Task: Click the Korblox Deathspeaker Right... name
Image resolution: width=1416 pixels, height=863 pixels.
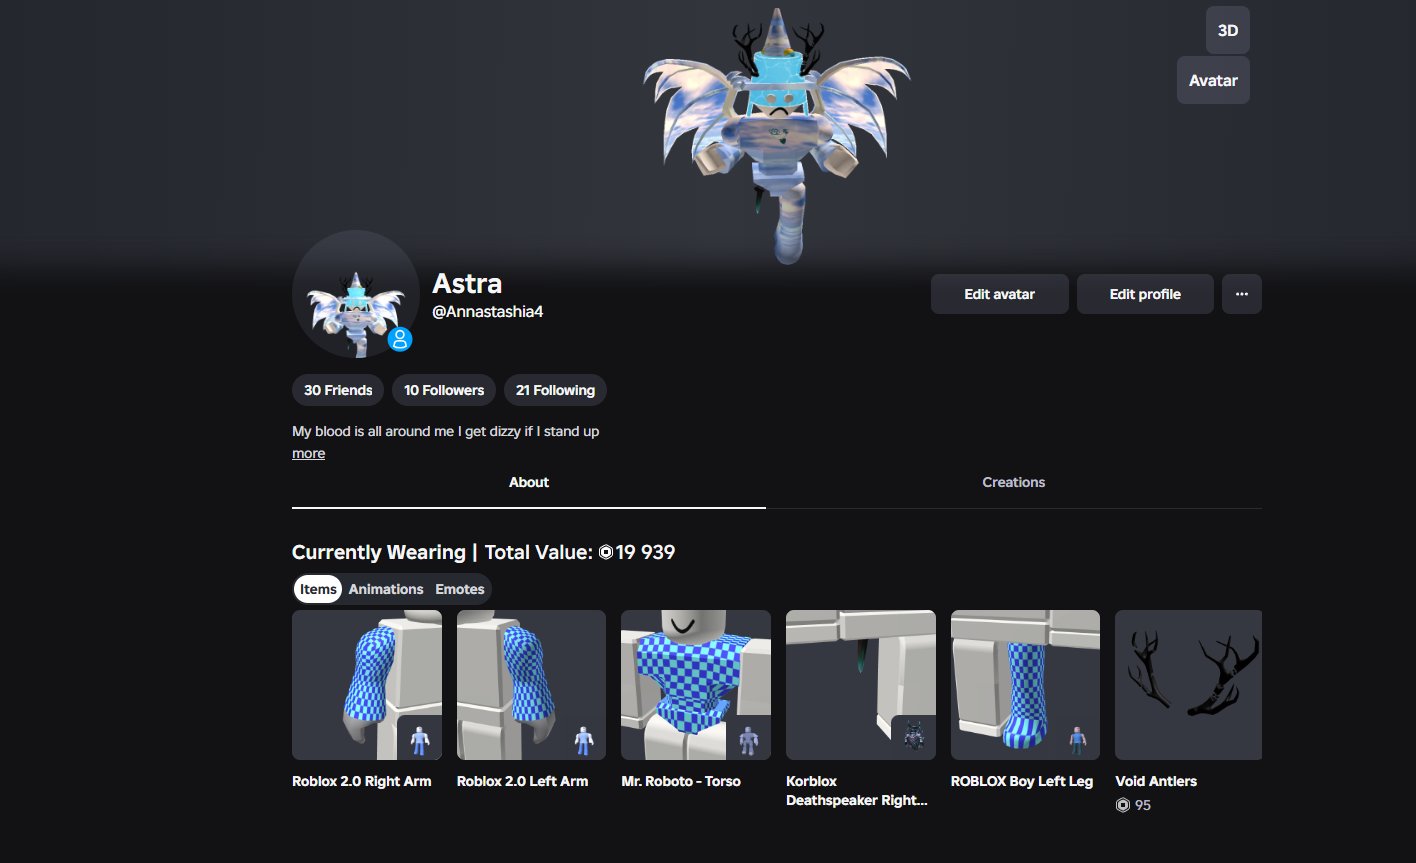Action: (857, 791)
